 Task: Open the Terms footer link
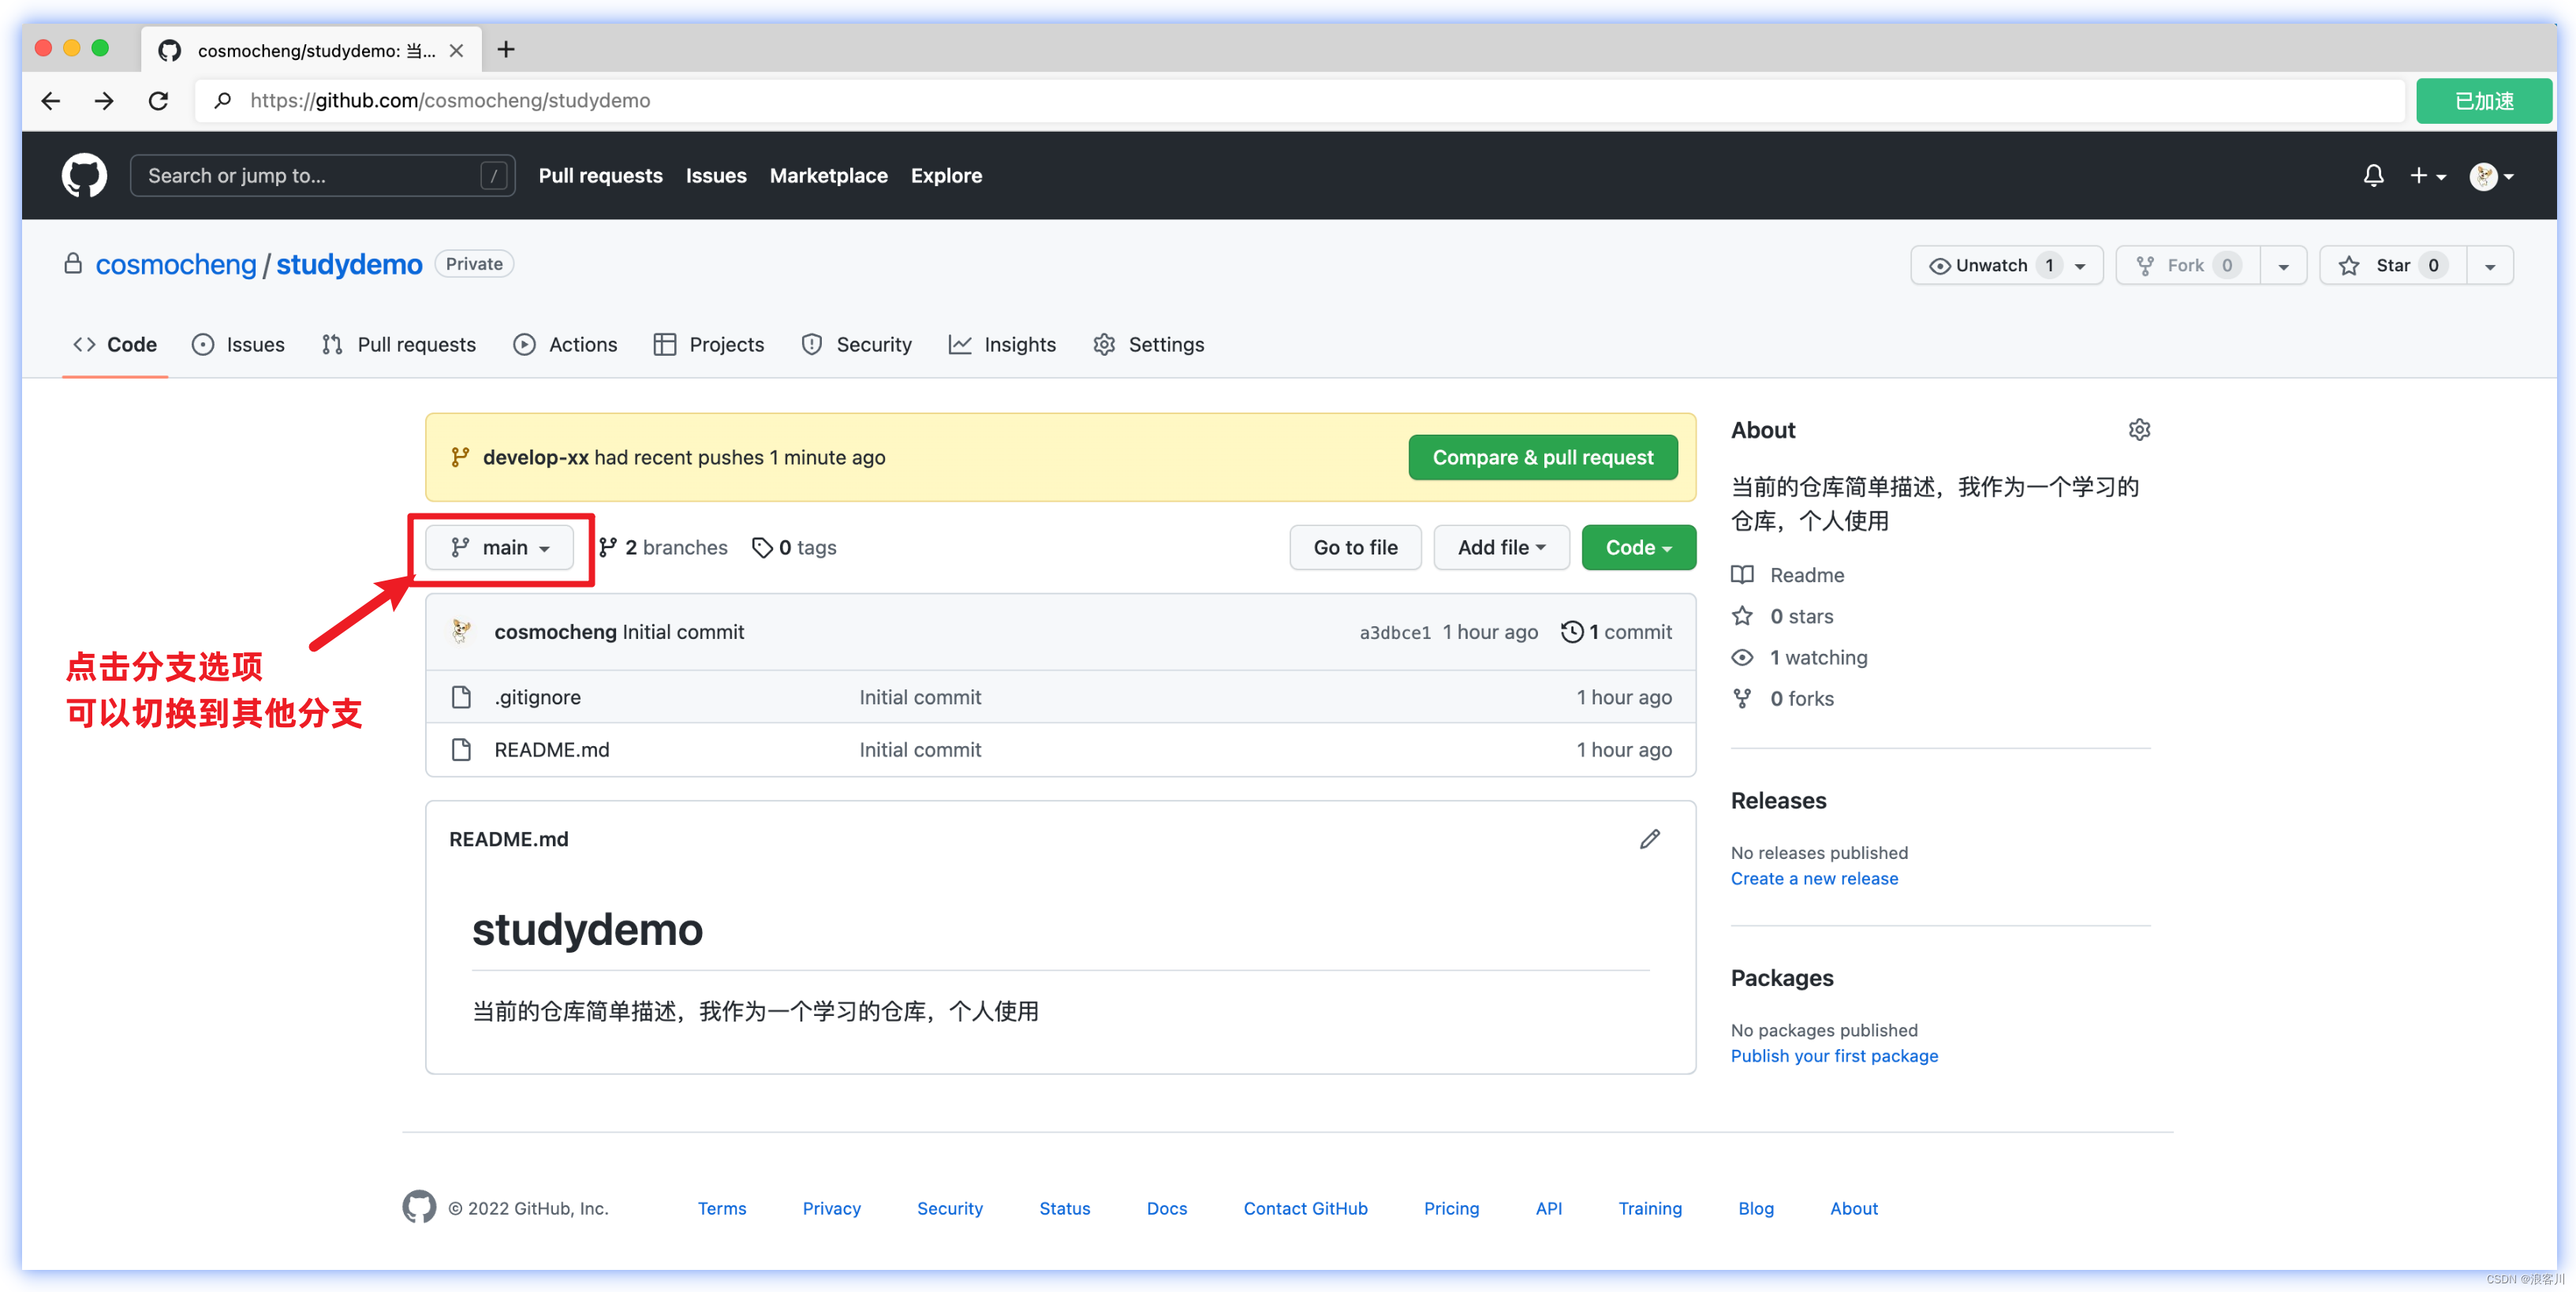coord(721,1208)
